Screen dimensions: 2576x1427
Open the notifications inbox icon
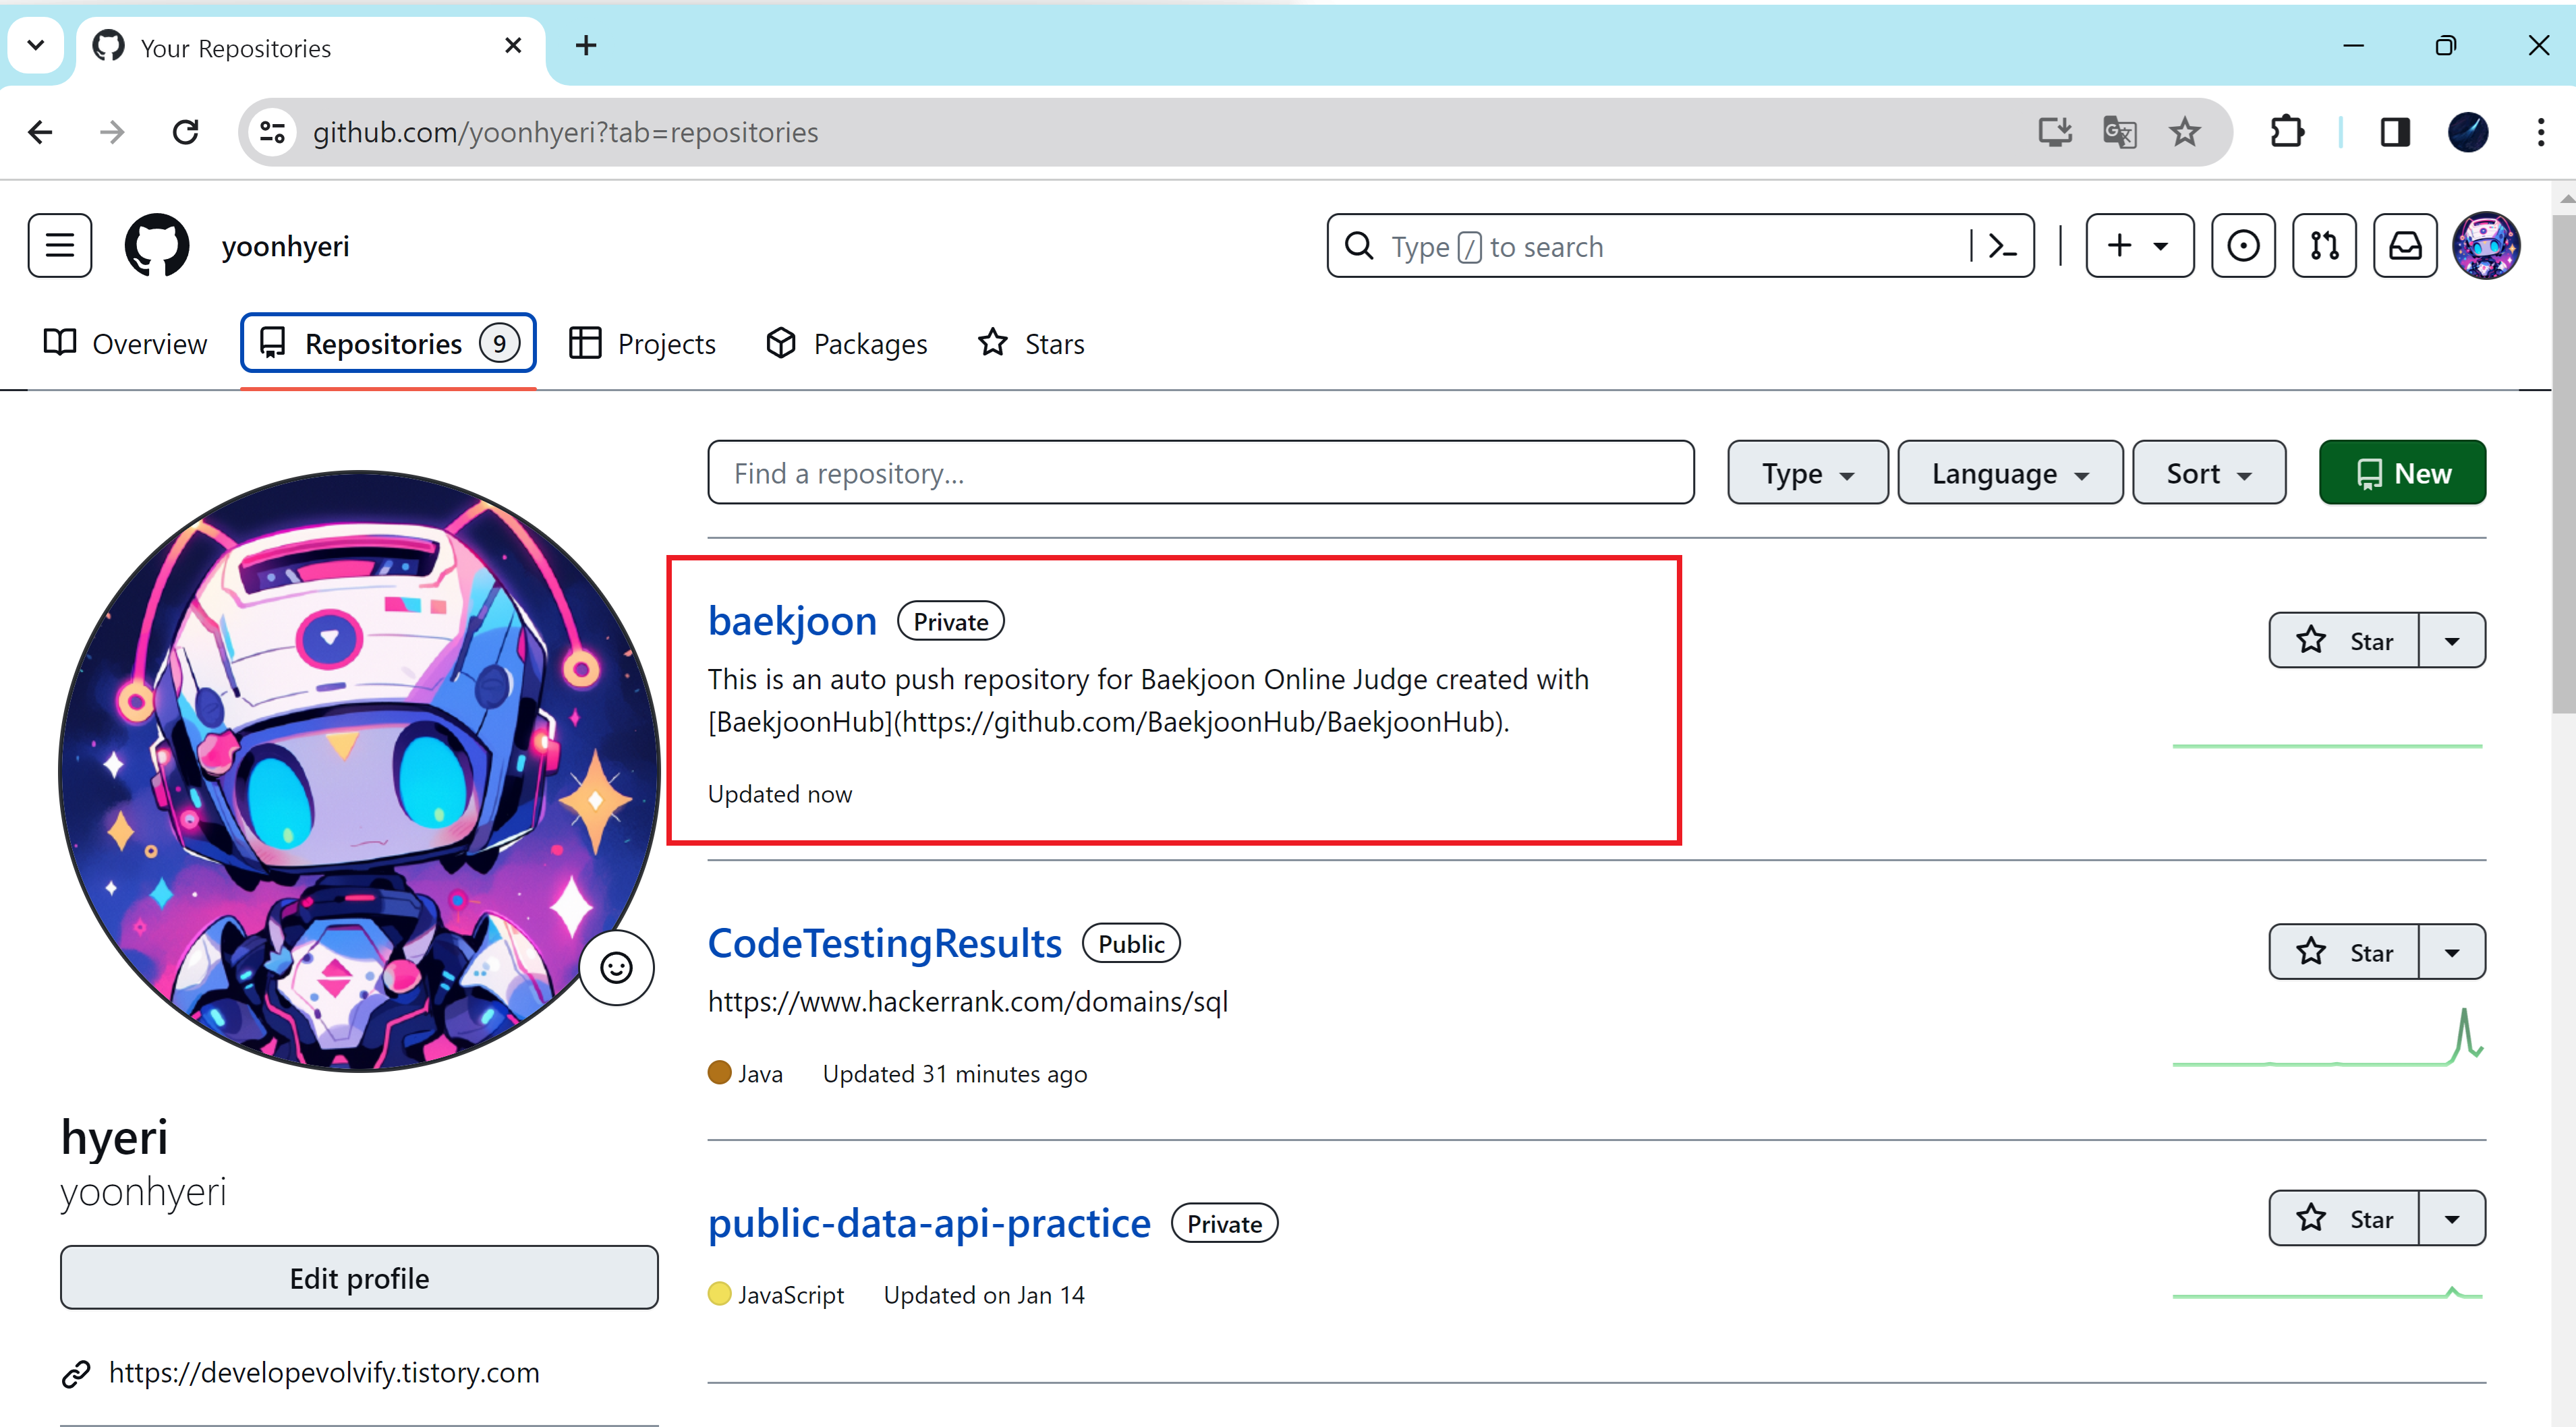coord(2405,246)
